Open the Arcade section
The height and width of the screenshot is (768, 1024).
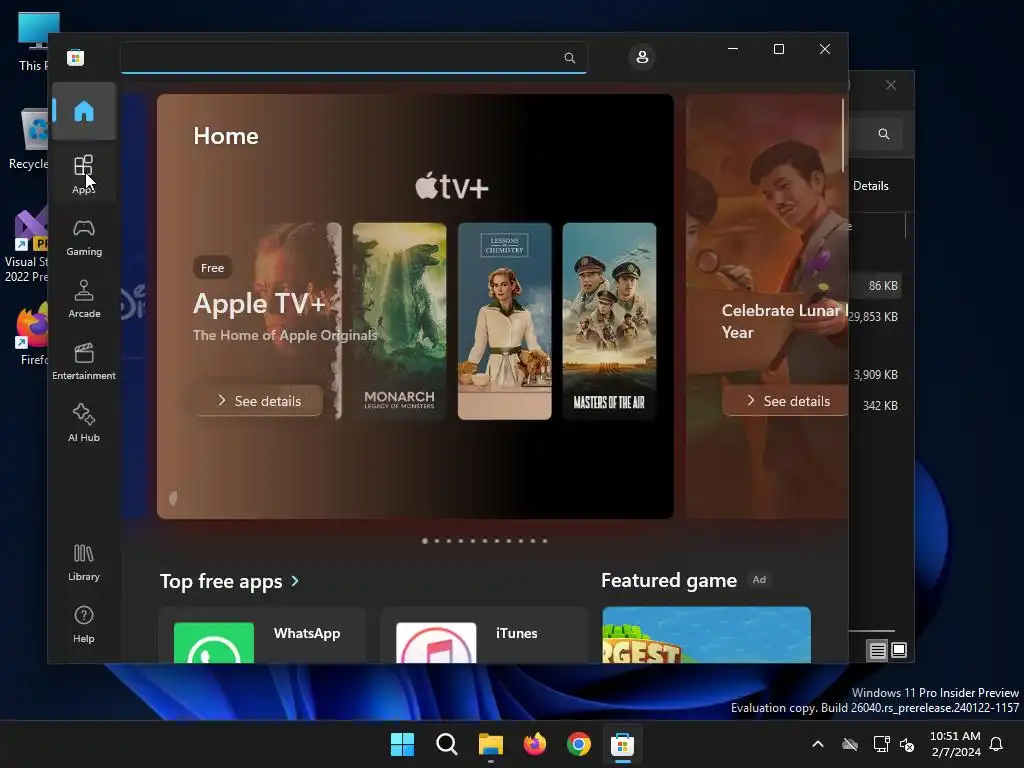click(84, 299)
